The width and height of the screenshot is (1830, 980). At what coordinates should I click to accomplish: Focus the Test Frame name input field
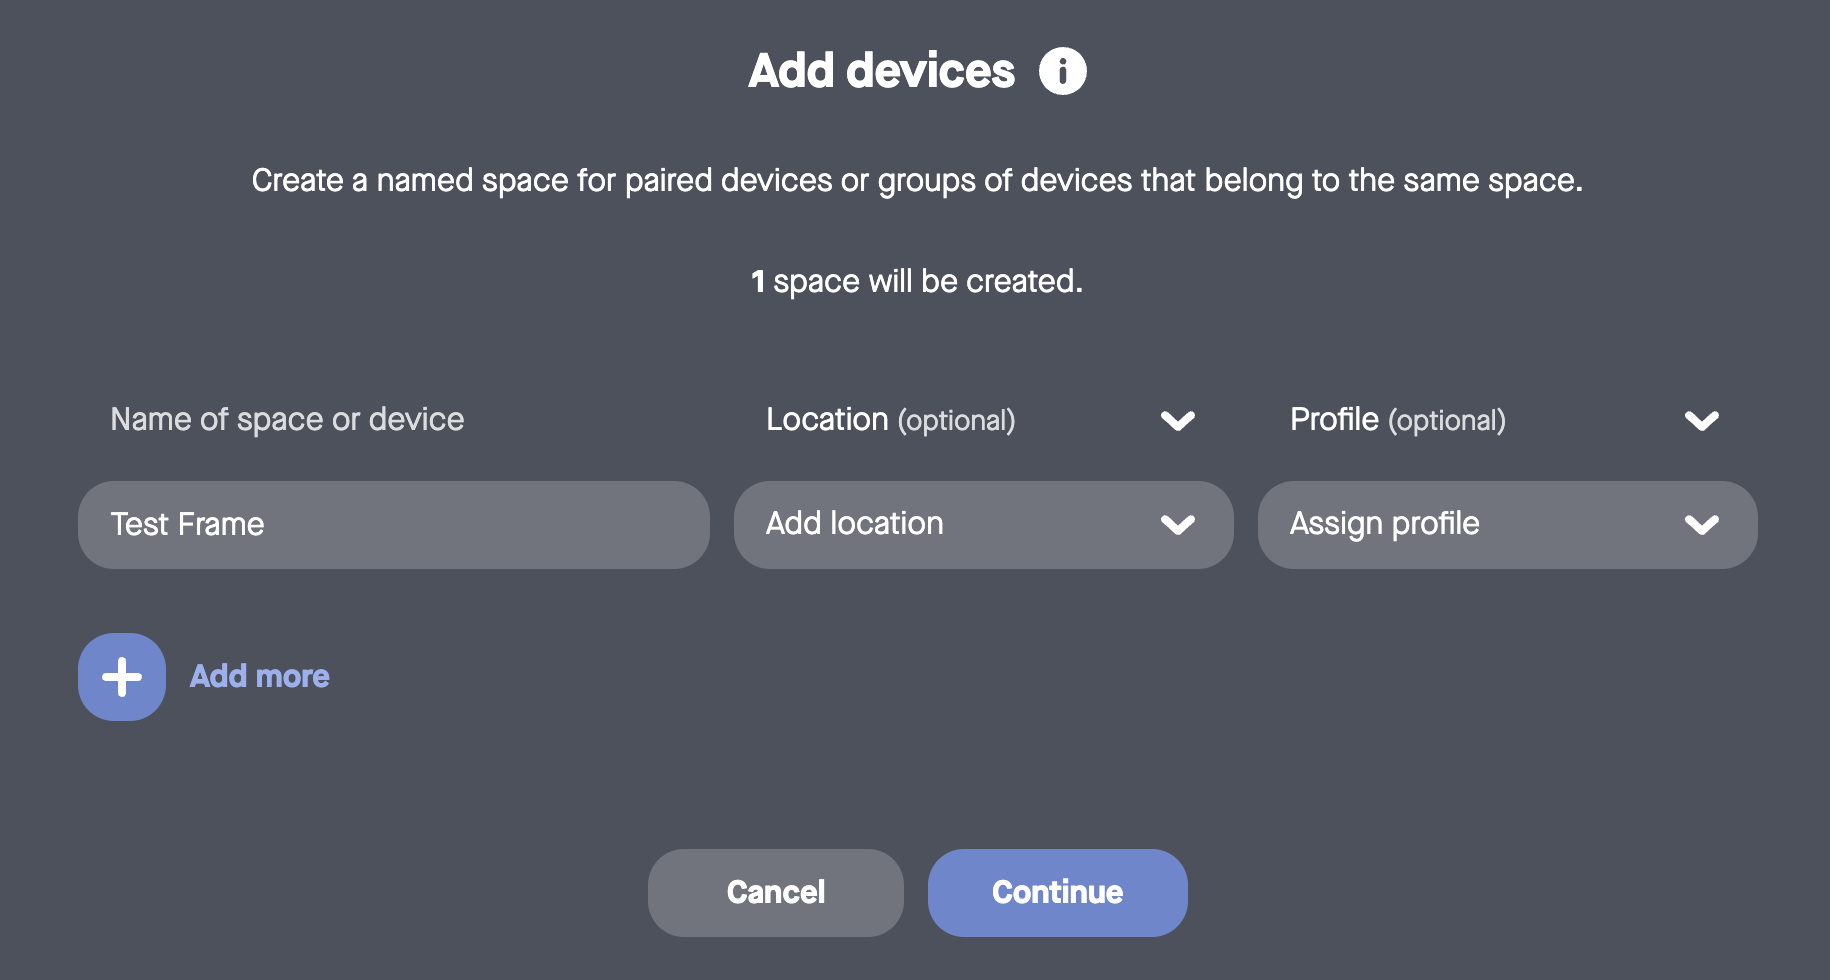click(x=393, y=524)
